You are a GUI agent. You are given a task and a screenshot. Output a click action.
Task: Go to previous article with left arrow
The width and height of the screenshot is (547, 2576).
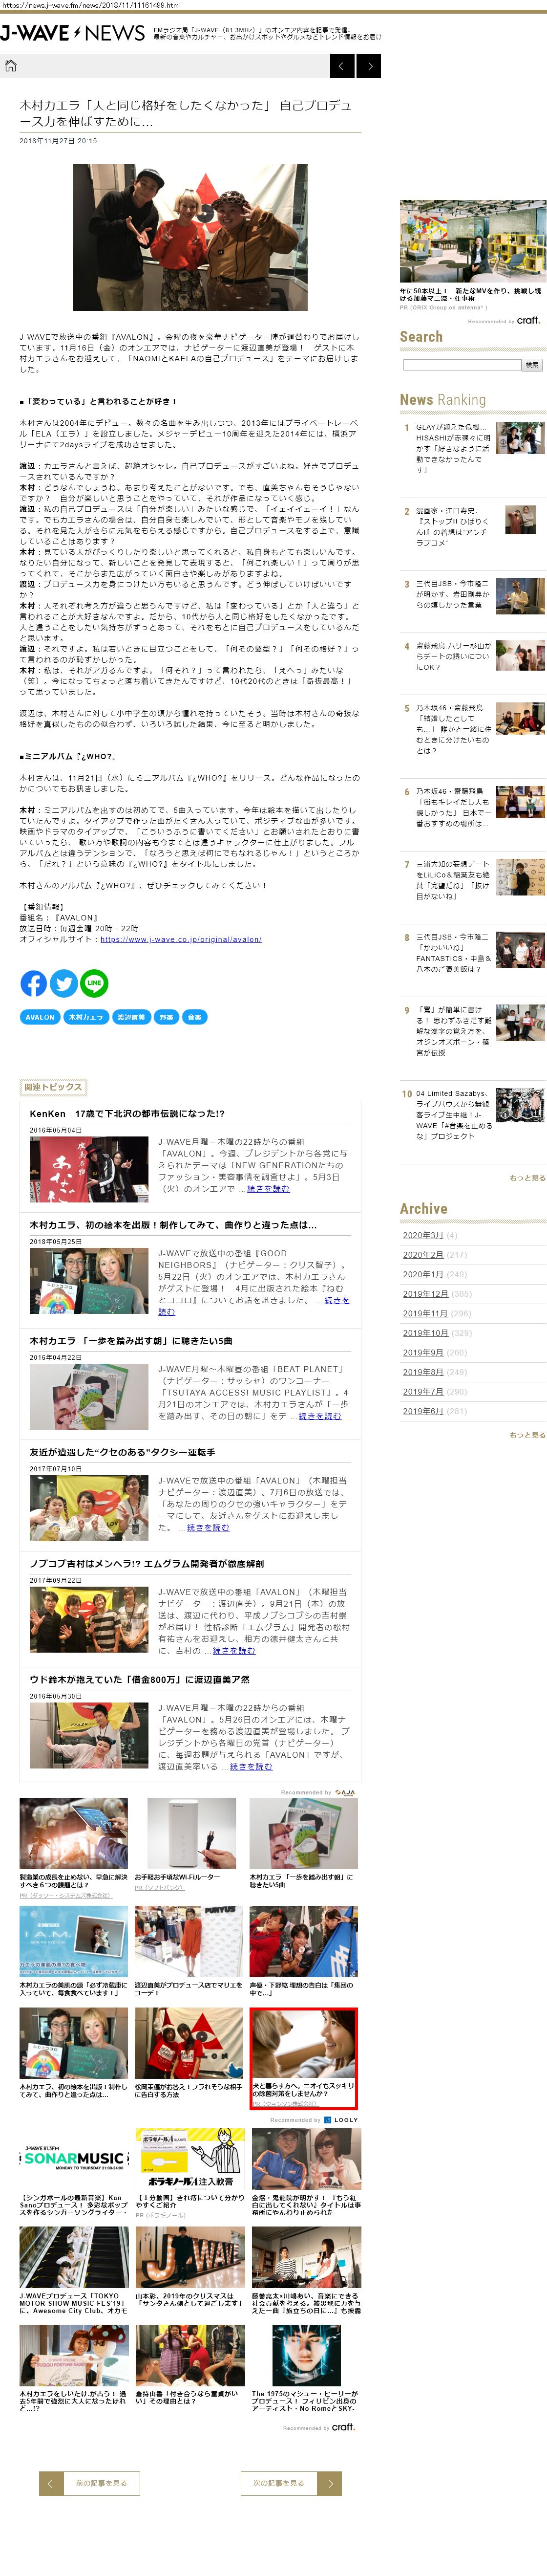tap(342, 66)
